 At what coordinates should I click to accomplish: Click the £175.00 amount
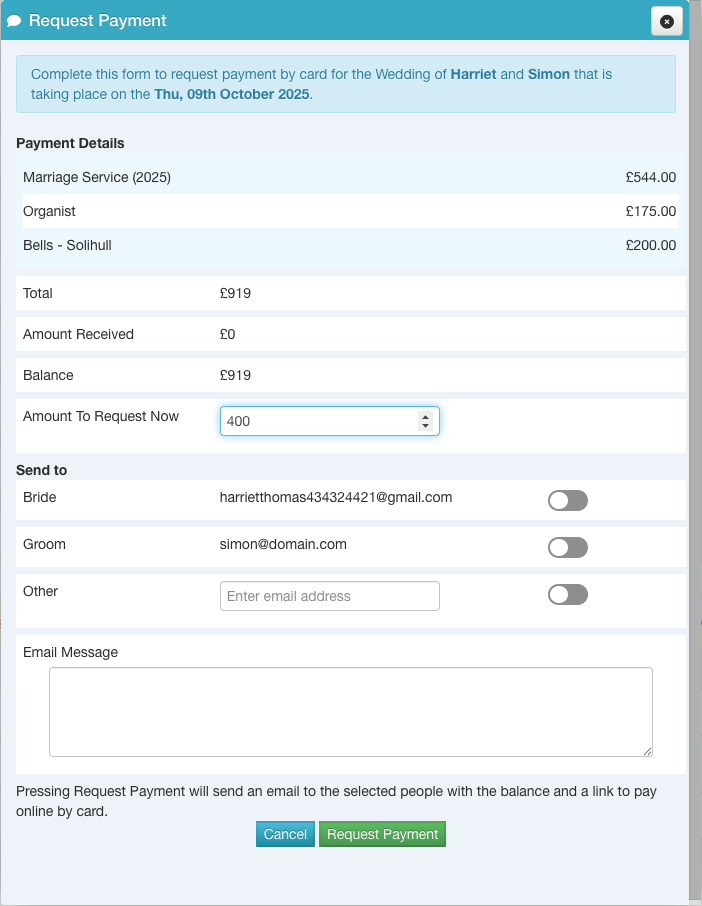(651, 211)
